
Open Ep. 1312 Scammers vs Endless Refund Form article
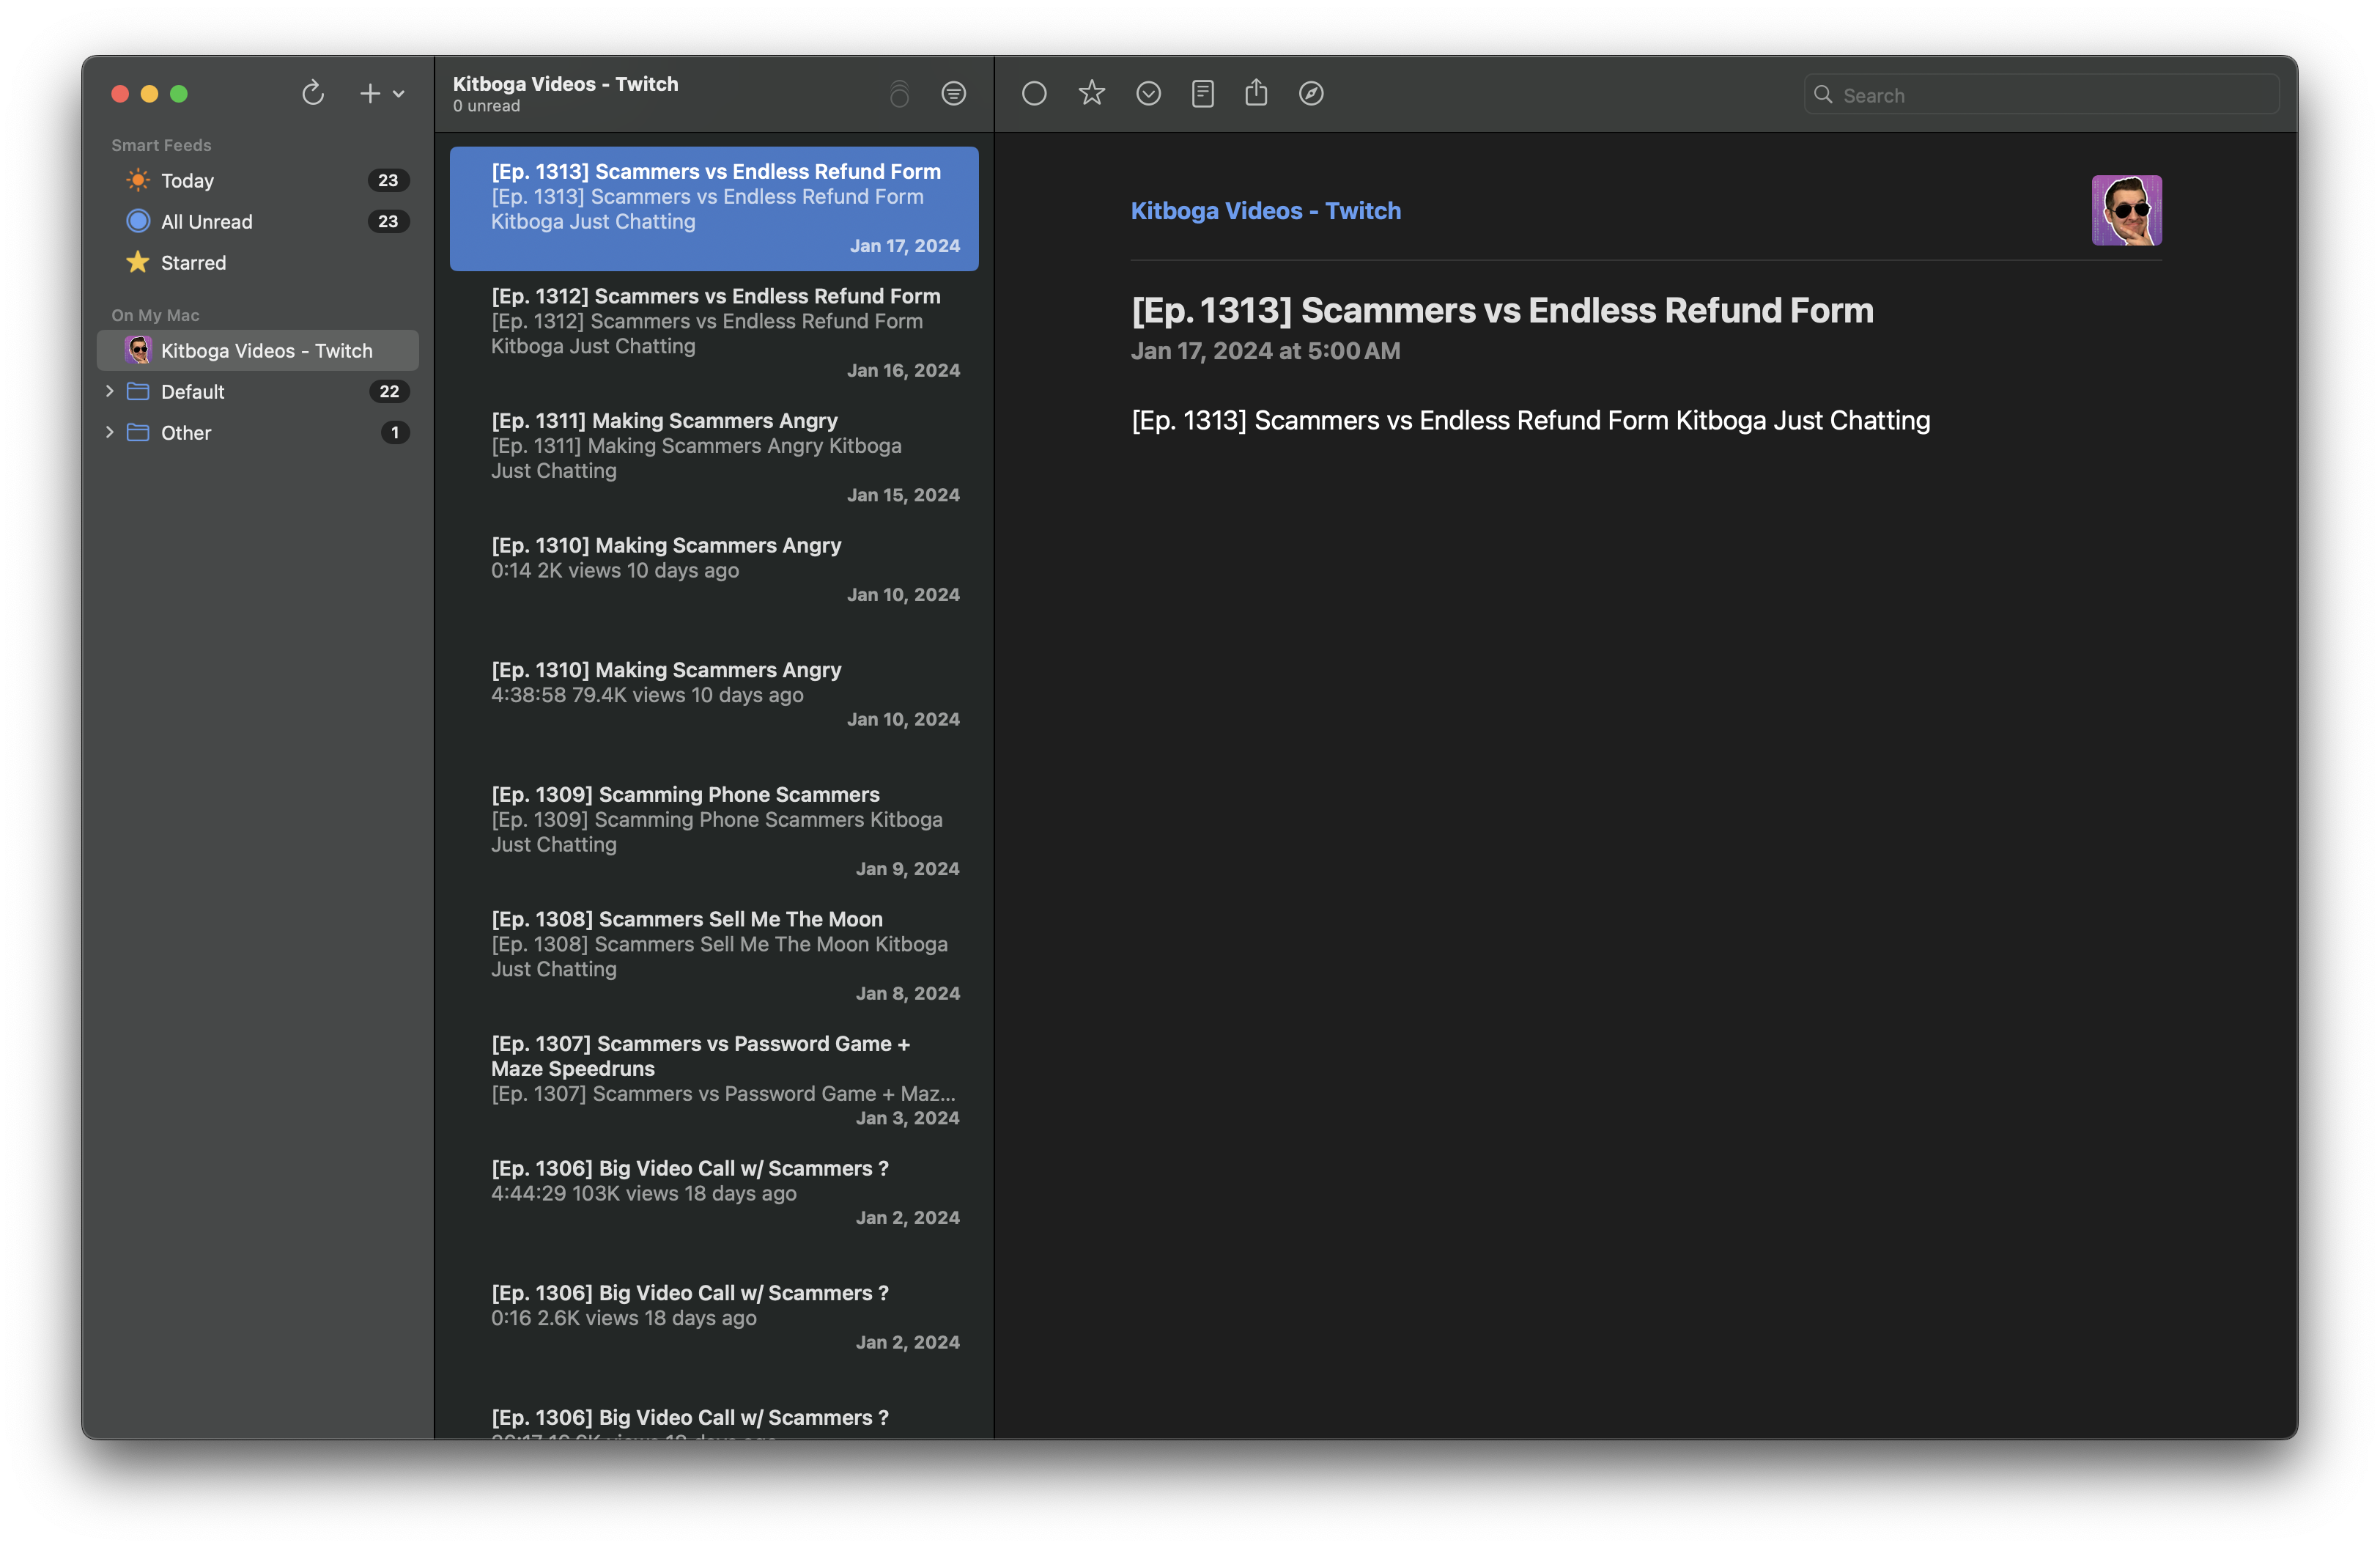(x=714, y=333)
